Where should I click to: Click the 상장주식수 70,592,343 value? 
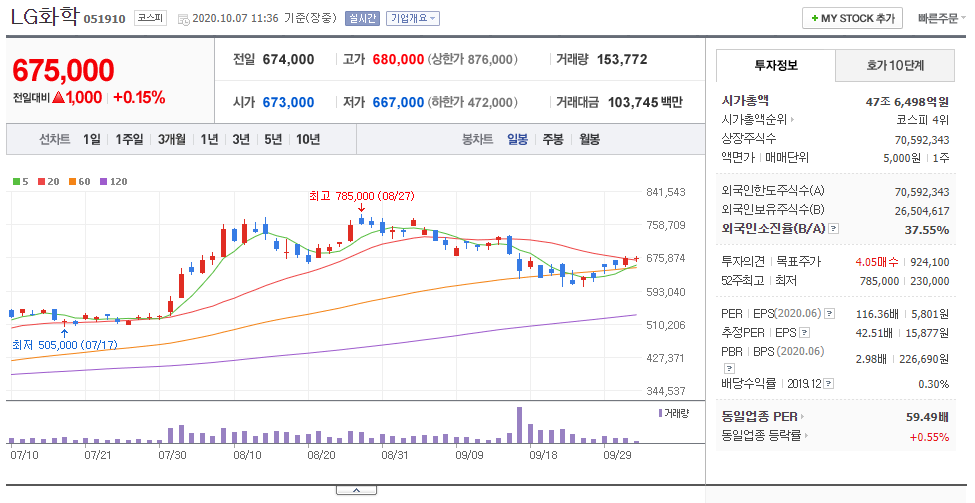(922, 140)
